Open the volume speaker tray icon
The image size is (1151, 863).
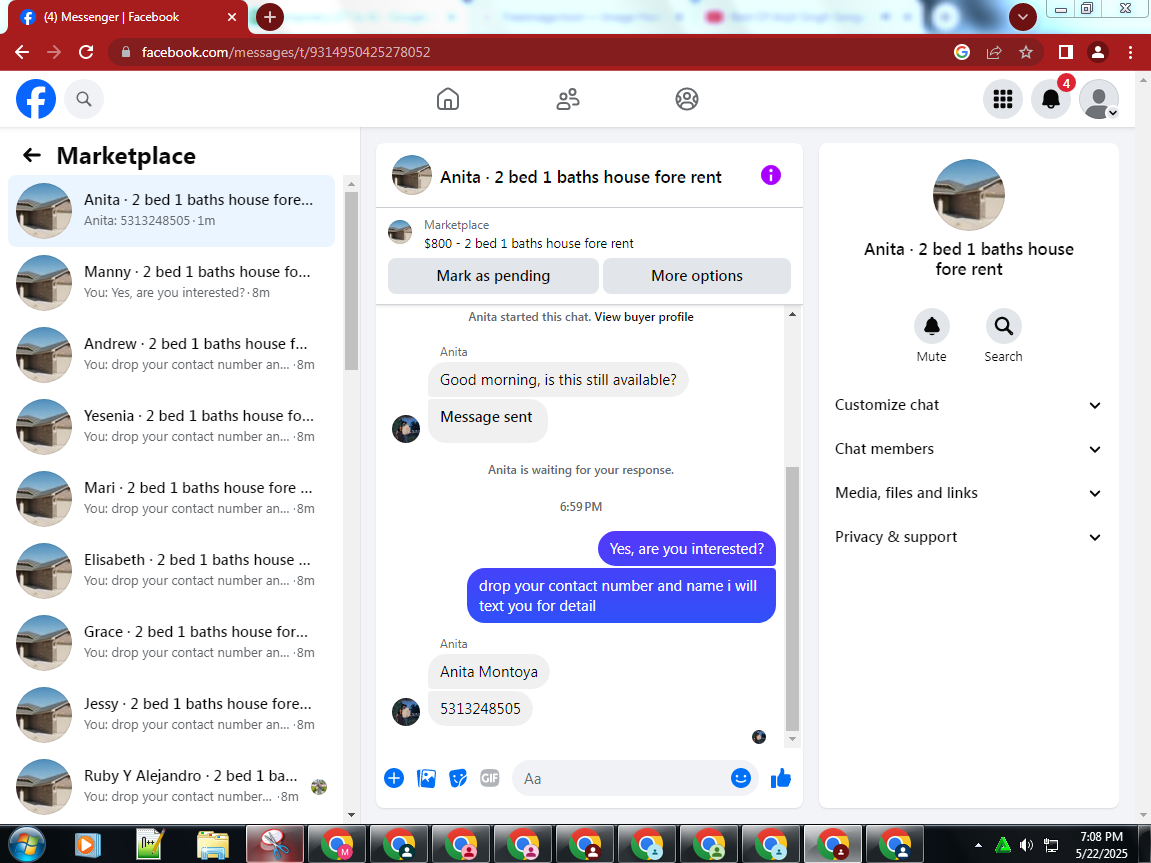(x=1027, y=845)
